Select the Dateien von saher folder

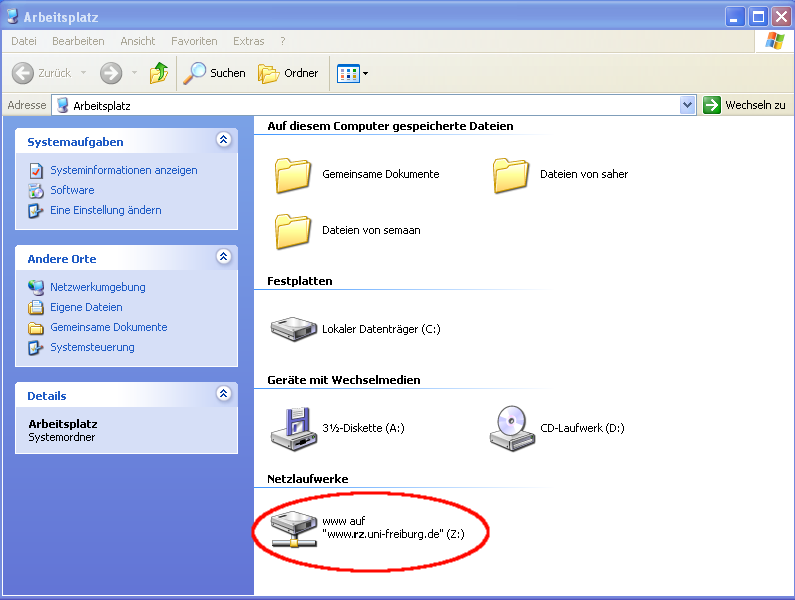[x=511, y=174]
